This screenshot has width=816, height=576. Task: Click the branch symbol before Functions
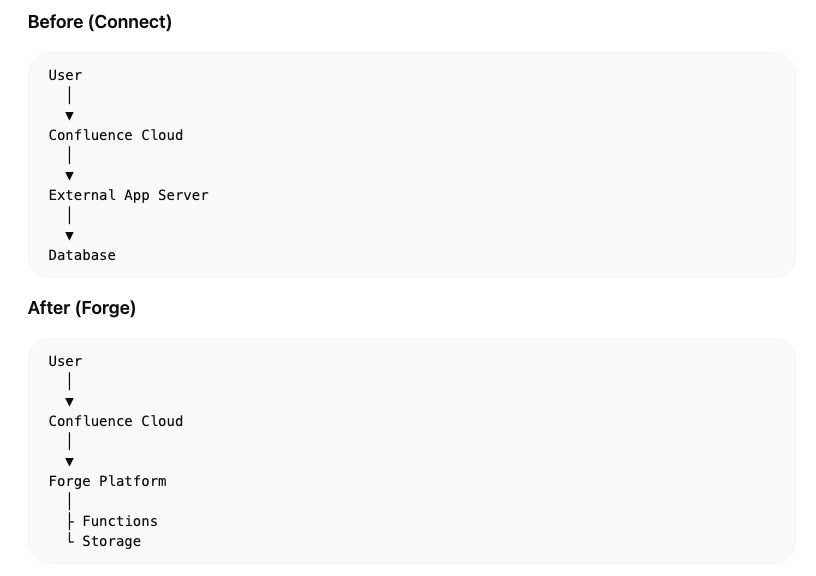[70, 521]
